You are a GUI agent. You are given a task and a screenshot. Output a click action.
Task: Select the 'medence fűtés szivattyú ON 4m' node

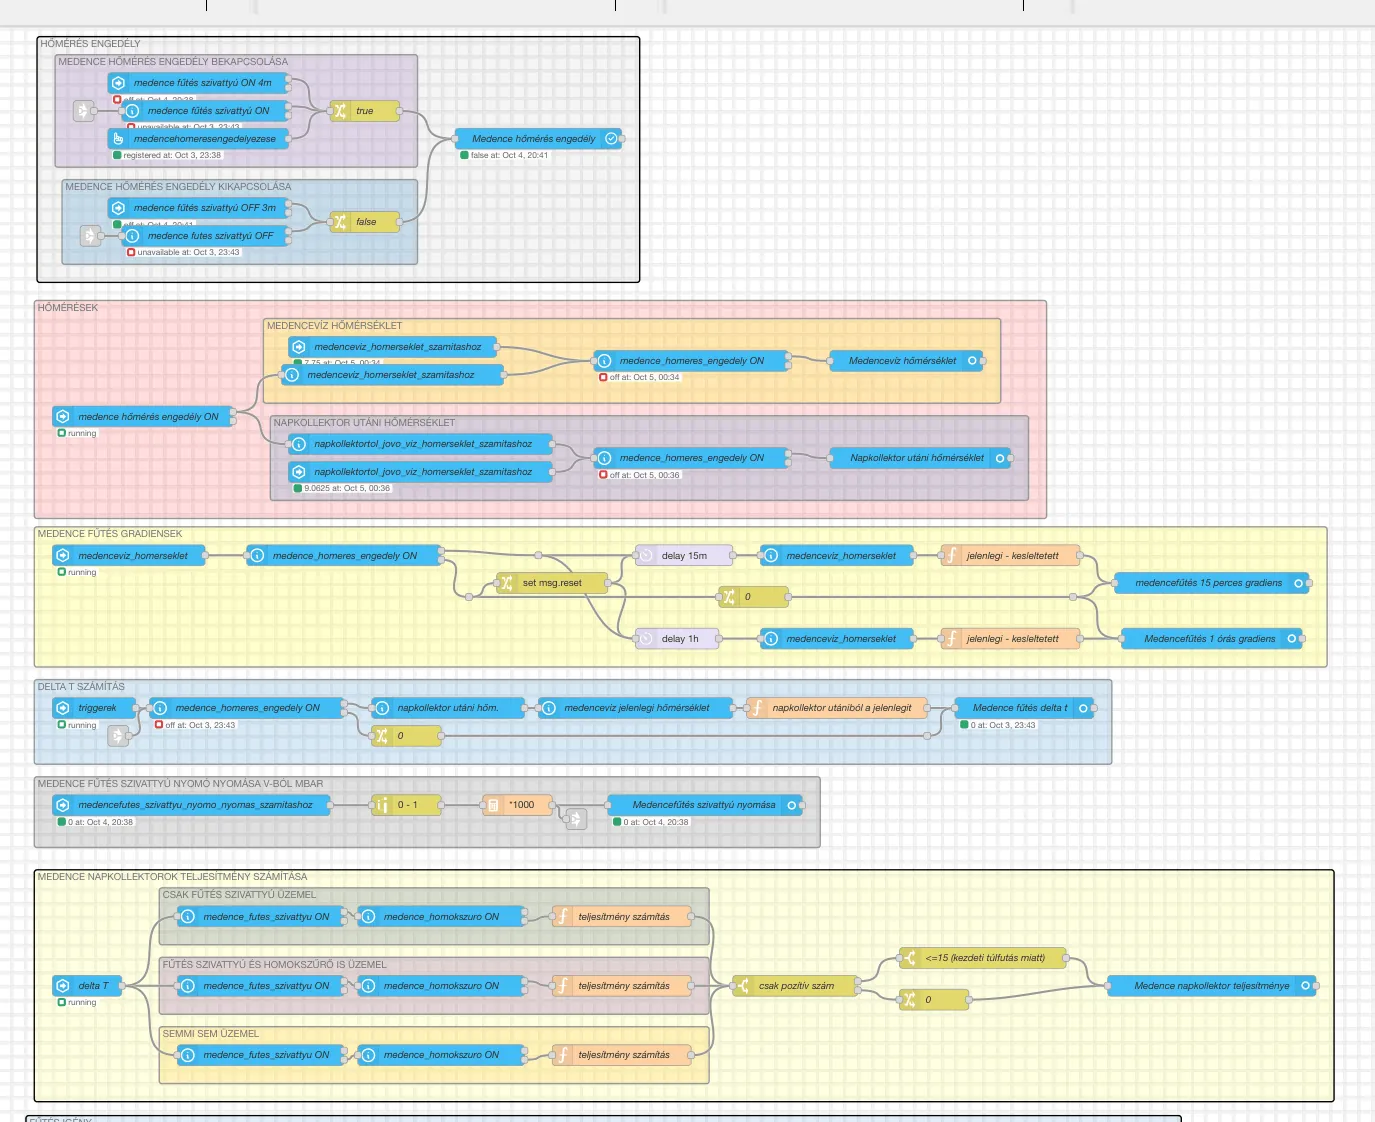click(x=198, y=83)
